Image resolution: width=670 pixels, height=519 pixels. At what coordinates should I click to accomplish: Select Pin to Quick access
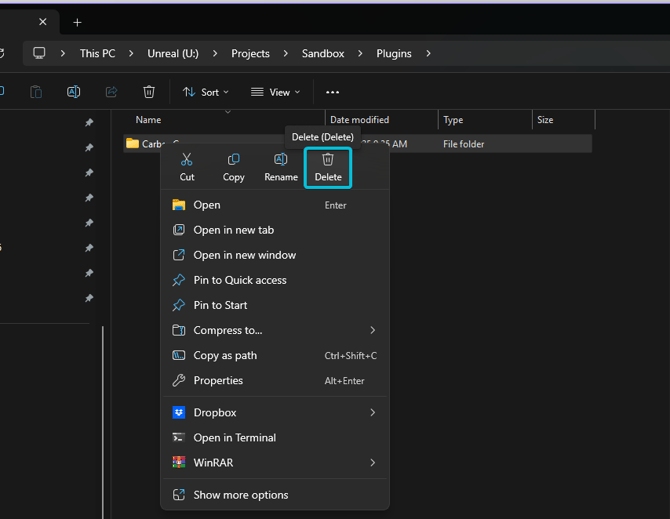click(275, 280)
